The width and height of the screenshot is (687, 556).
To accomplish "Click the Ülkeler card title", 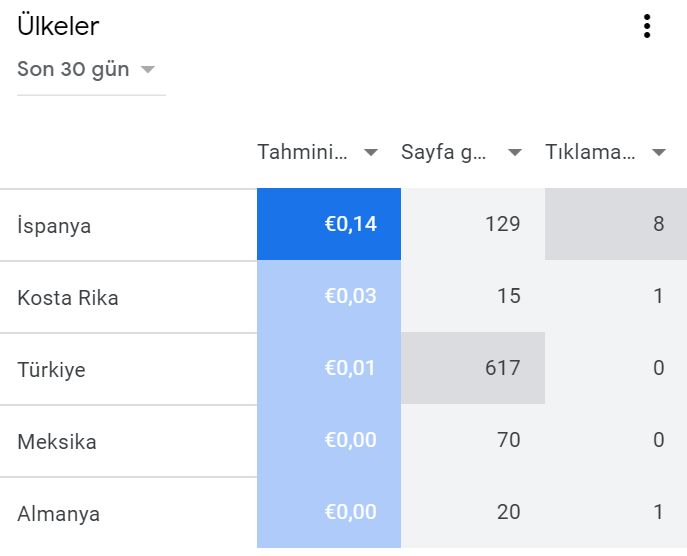I will pos(58,26).
